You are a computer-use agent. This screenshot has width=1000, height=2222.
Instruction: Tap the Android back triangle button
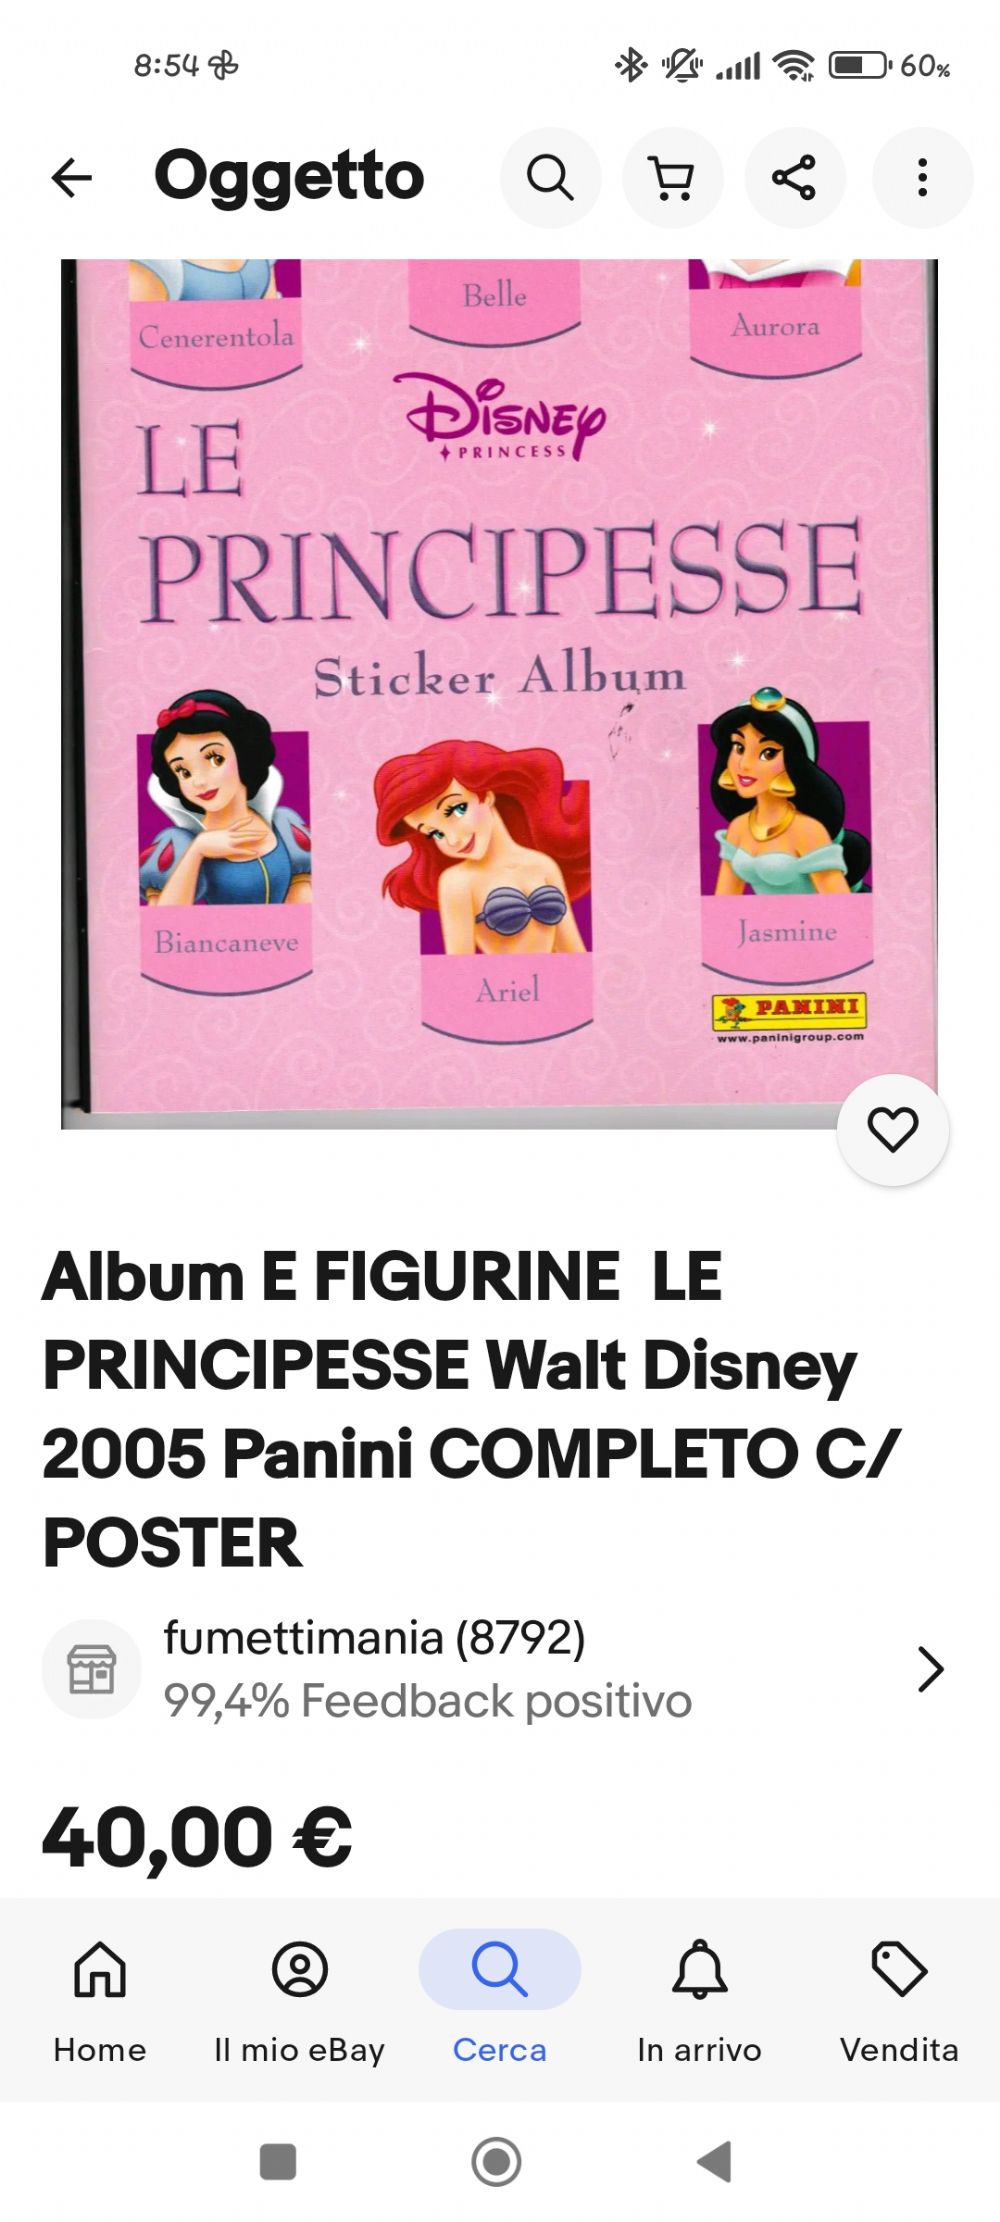point(715,2161)
